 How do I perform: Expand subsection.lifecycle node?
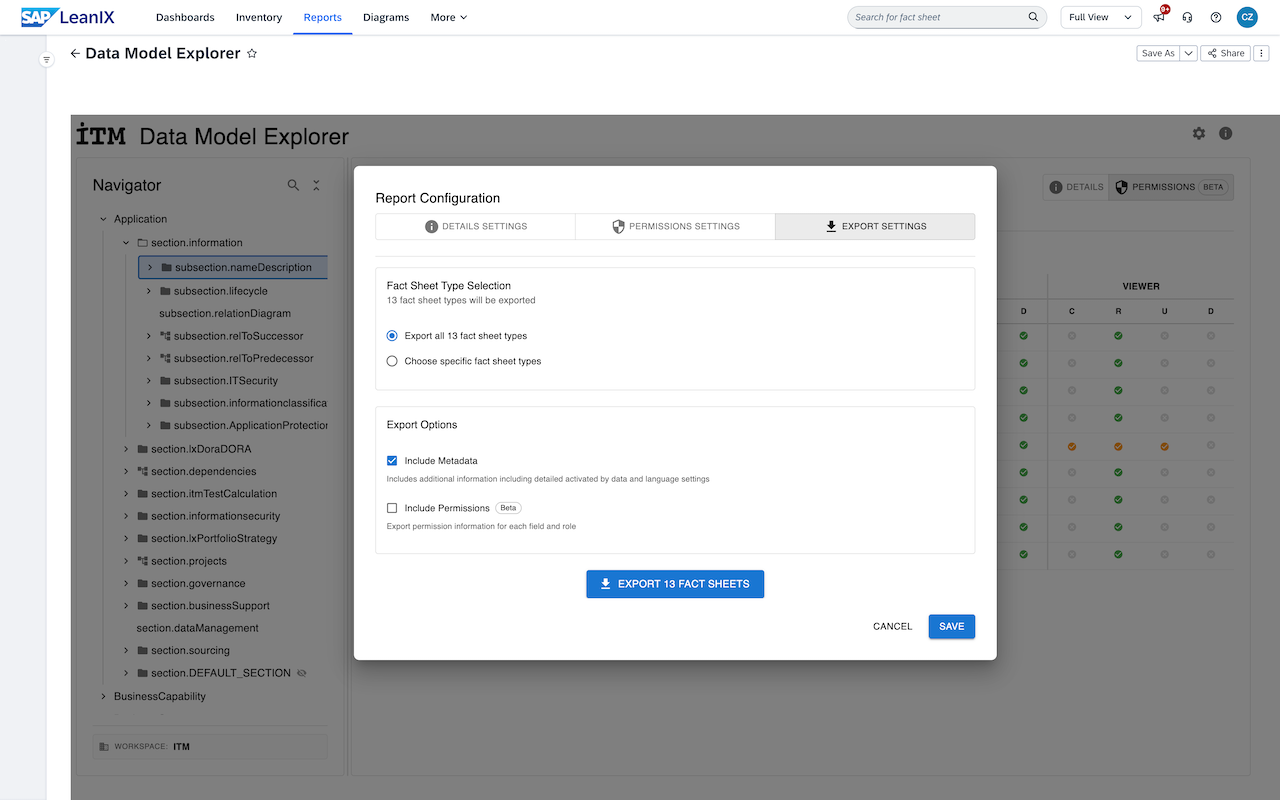point(149,291)
